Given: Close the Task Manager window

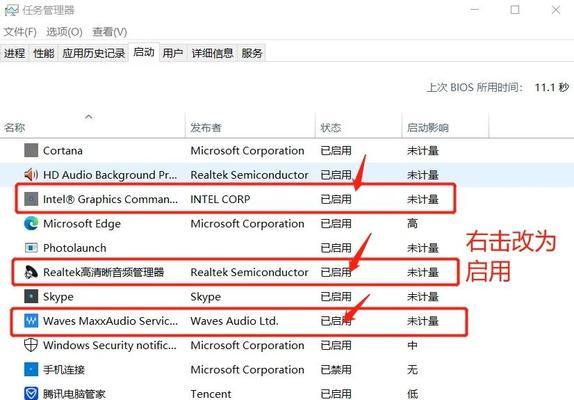Looking at the screenshot, I should point(556,10).
